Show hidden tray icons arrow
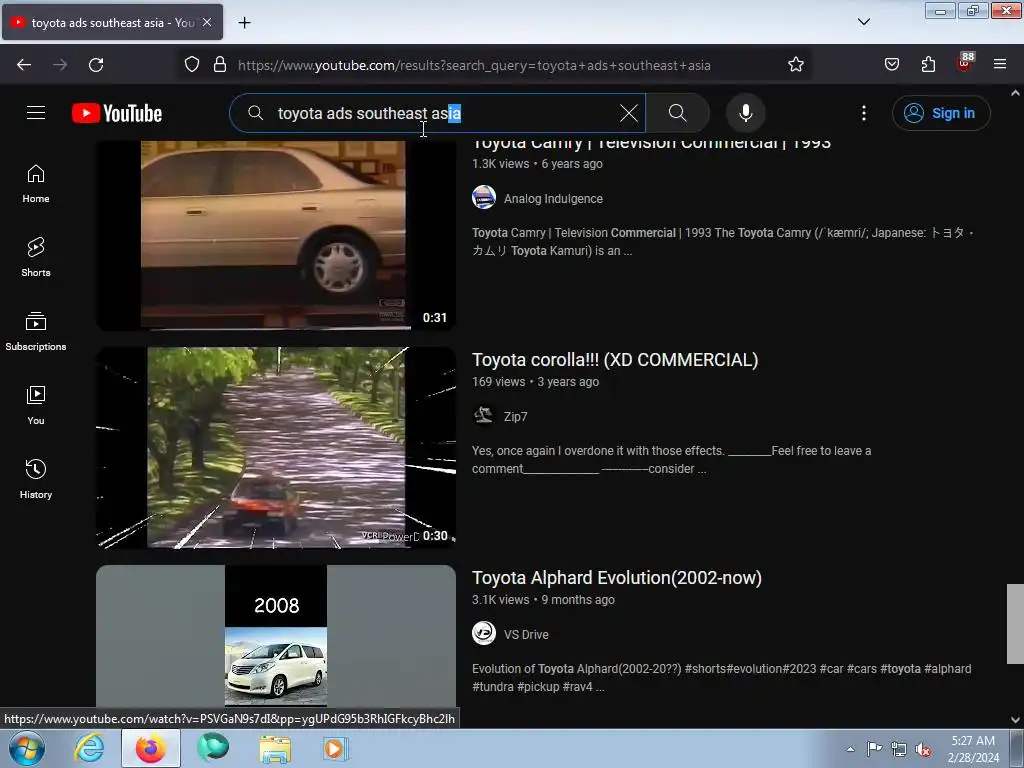 click(x=850, y=750)
